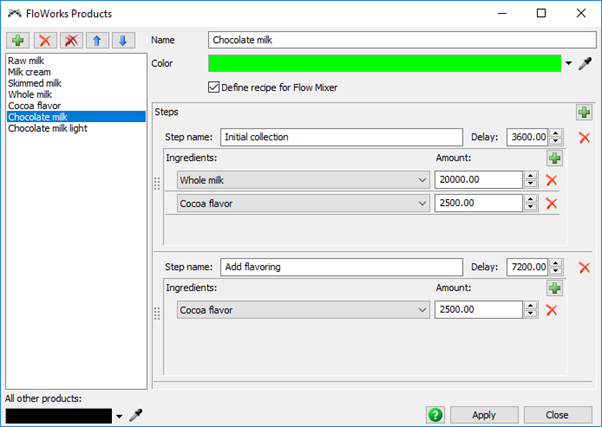Open All other products color dropdown
Image resolution: width=602 pixels, height=427 pixels.
coord(119,415)
